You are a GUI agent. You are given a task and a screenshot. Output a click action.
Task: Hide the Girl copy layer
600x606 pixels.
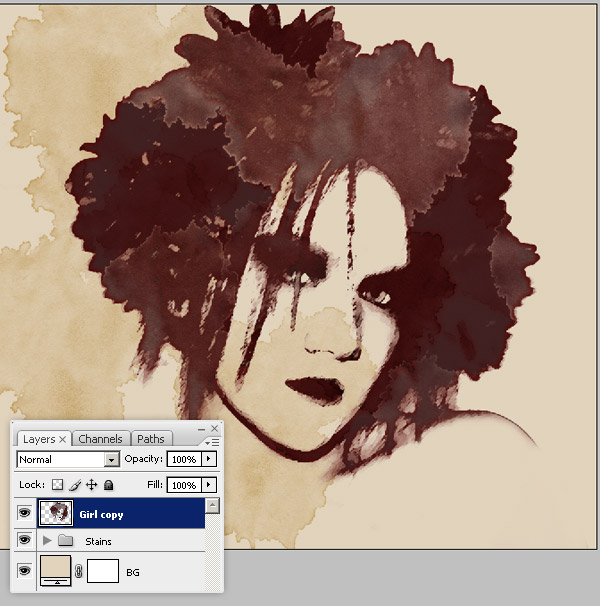(x=24, y=513)
